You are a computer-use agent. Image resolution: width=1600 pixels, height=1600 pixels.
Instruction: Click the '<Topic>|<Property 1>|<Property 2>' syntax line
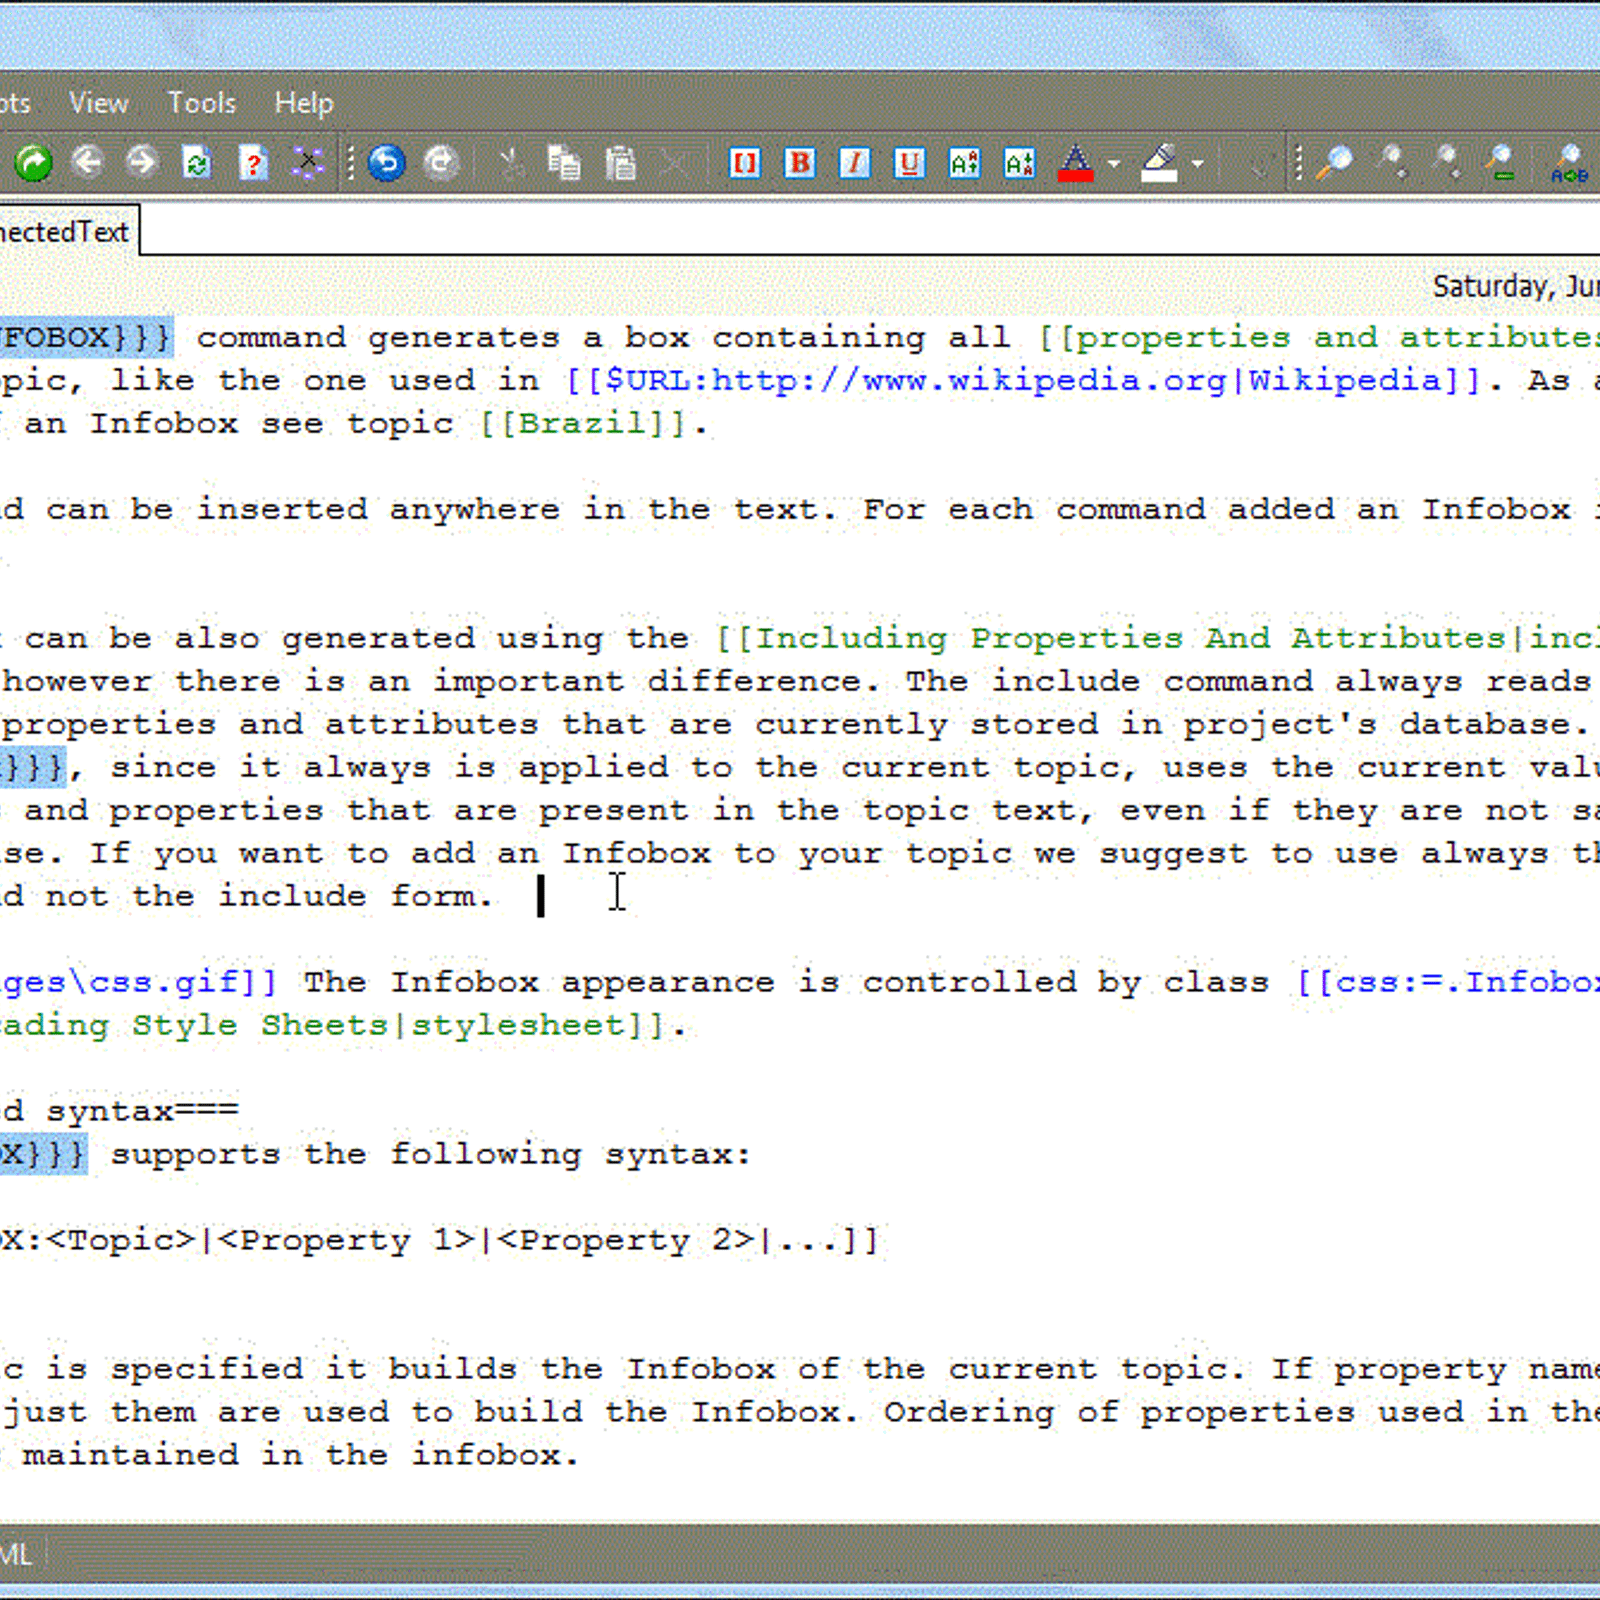(438, 1240)
